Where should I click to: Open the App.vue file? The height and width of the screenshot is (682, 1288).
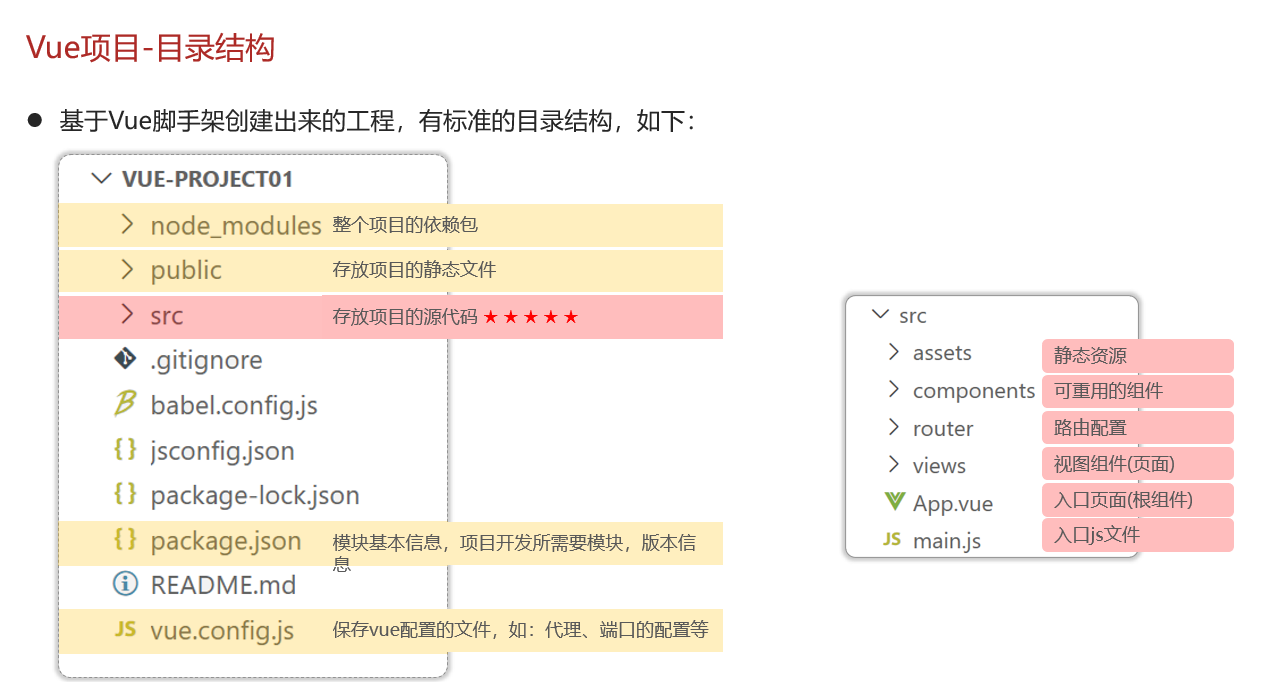pyautogui.click(x=953, y=503)
